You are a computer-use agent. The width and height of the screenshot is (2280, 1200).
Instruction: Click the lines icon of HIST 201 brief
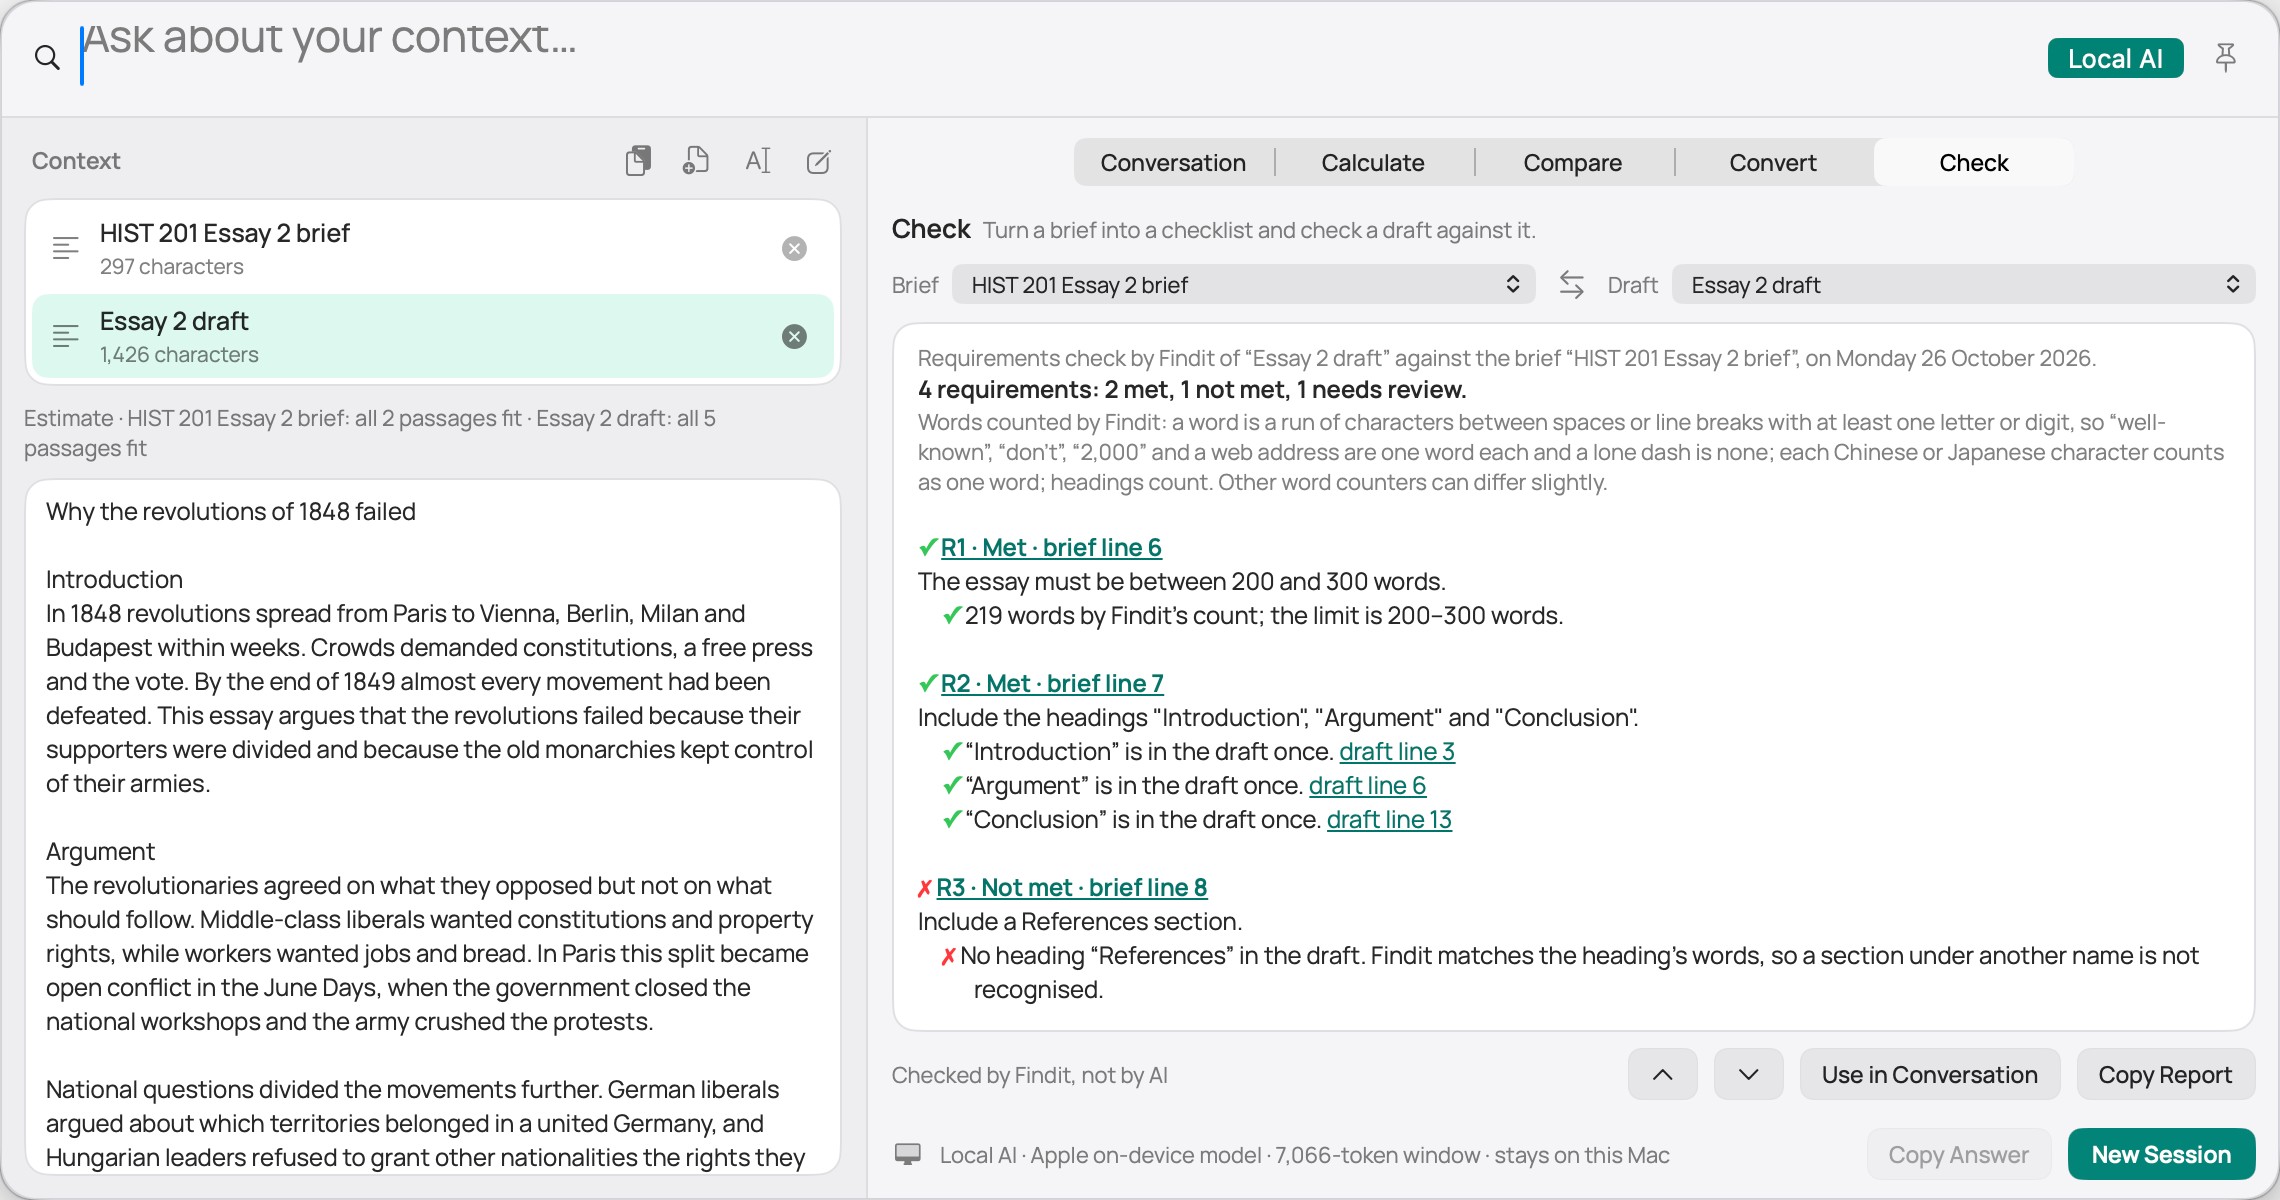[x=66, y=249]
